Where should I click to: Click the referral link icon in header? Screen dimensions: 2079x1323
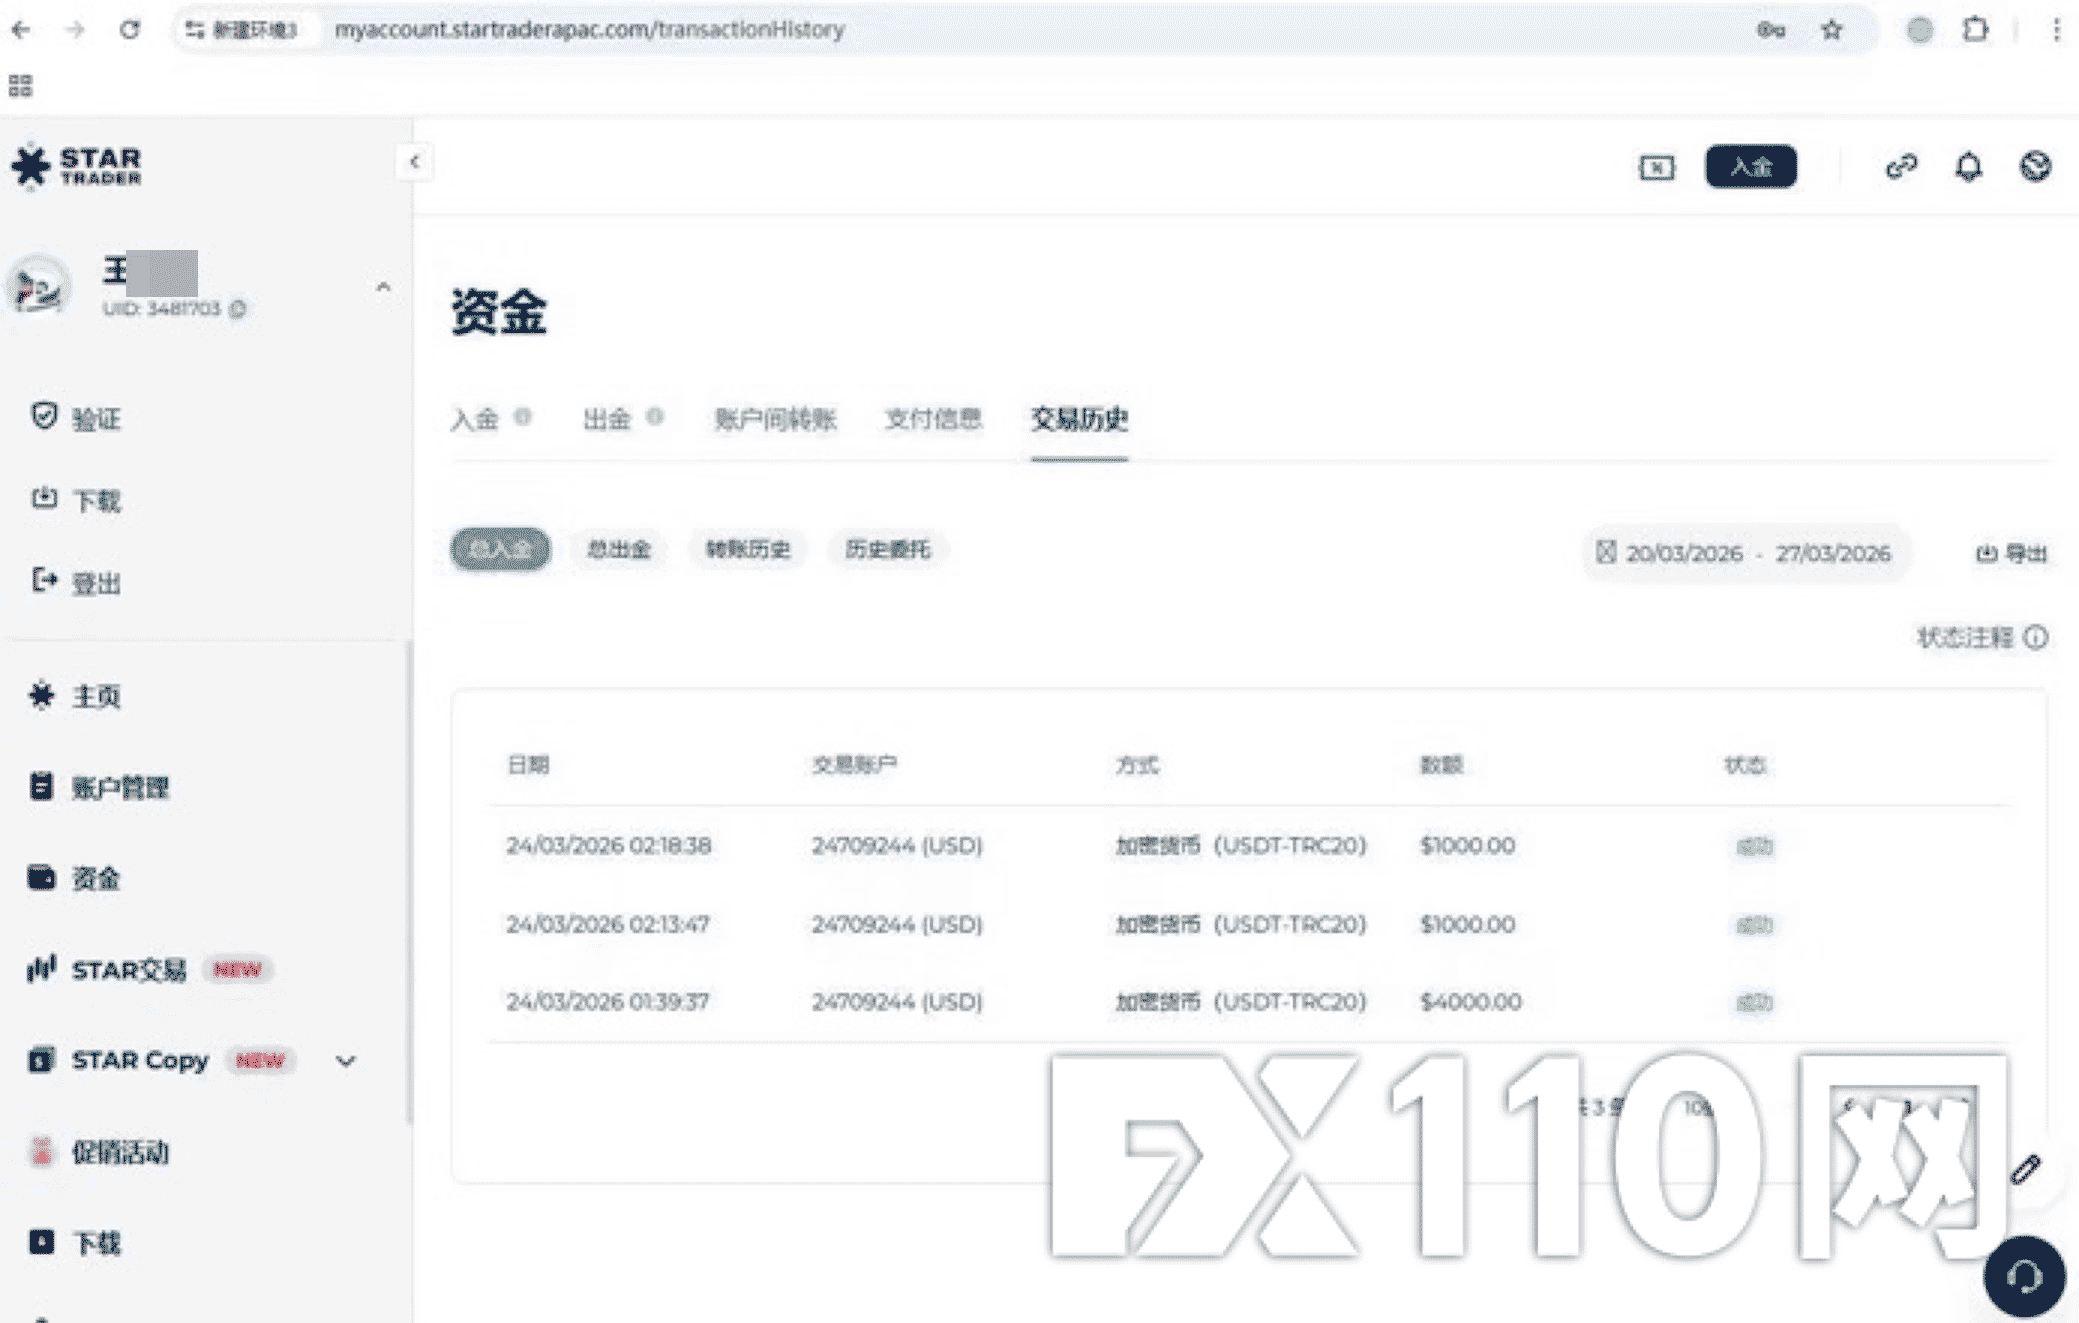pos(1901,166)
